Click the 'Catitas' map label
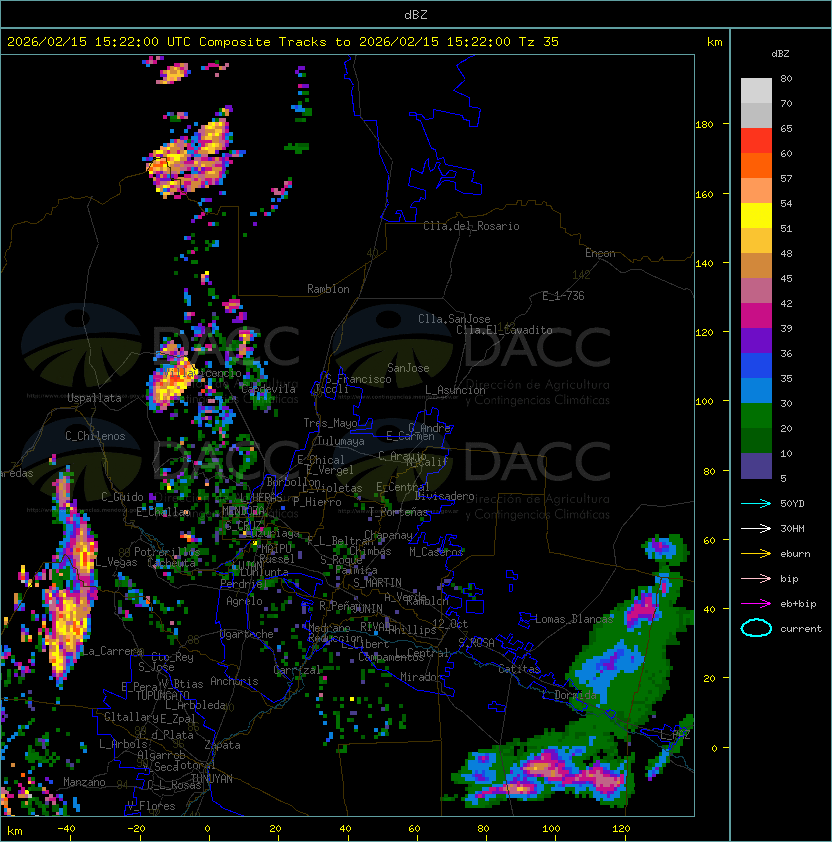Viewport: 832px width, 842px height. click(519, 669)
